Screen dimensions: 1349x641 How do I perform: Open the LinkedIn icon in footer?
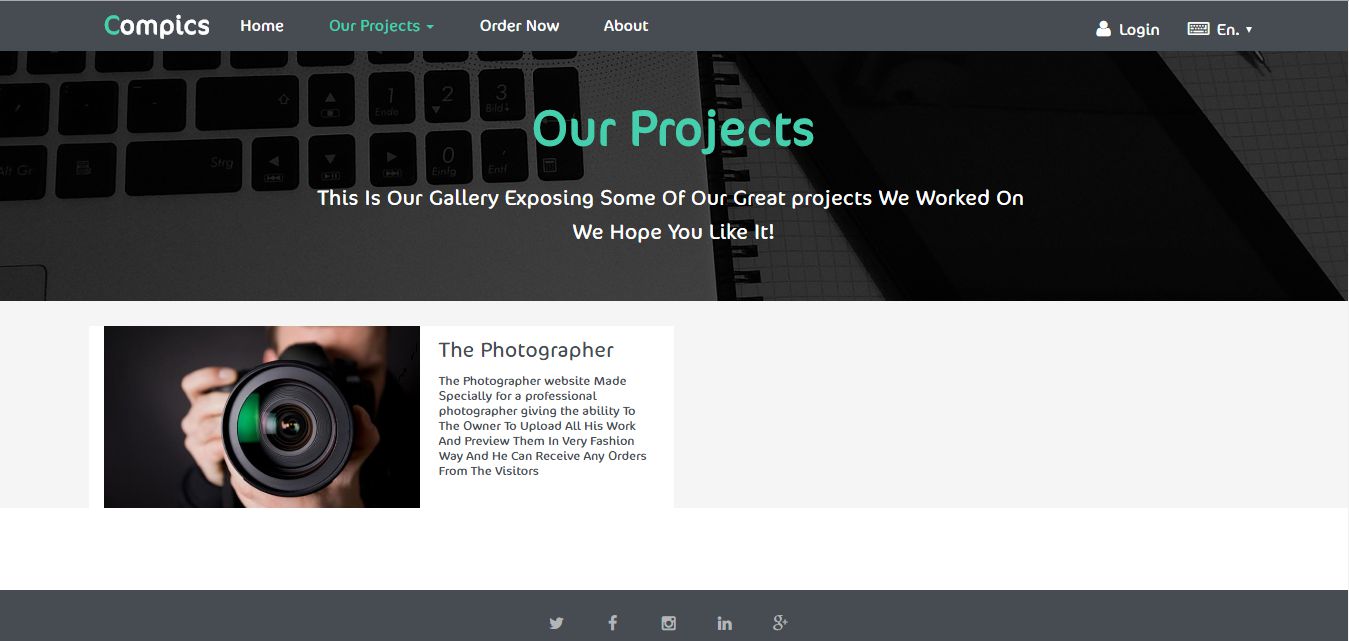(x=725, y=623)
